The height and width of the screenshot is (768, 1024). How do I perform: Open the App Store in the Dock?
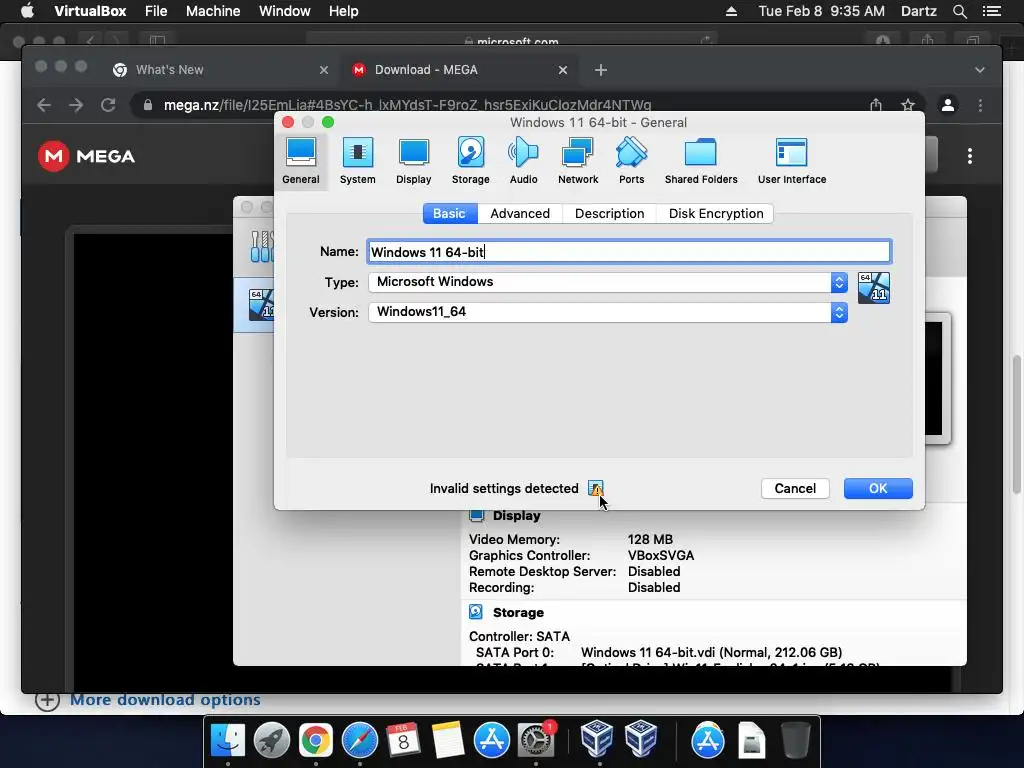coord(492,740)
